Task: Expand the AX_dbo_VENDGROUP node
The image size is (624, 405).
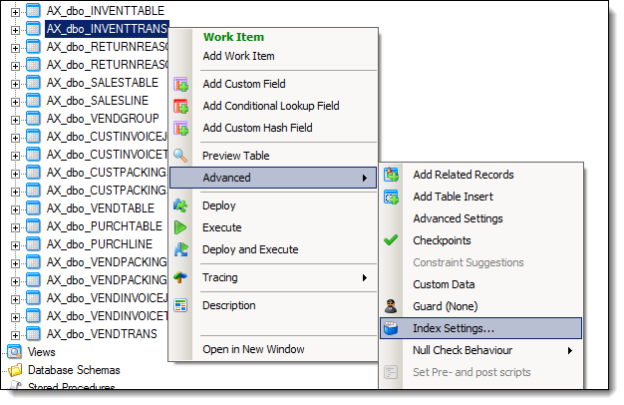Action: [15, 120]
